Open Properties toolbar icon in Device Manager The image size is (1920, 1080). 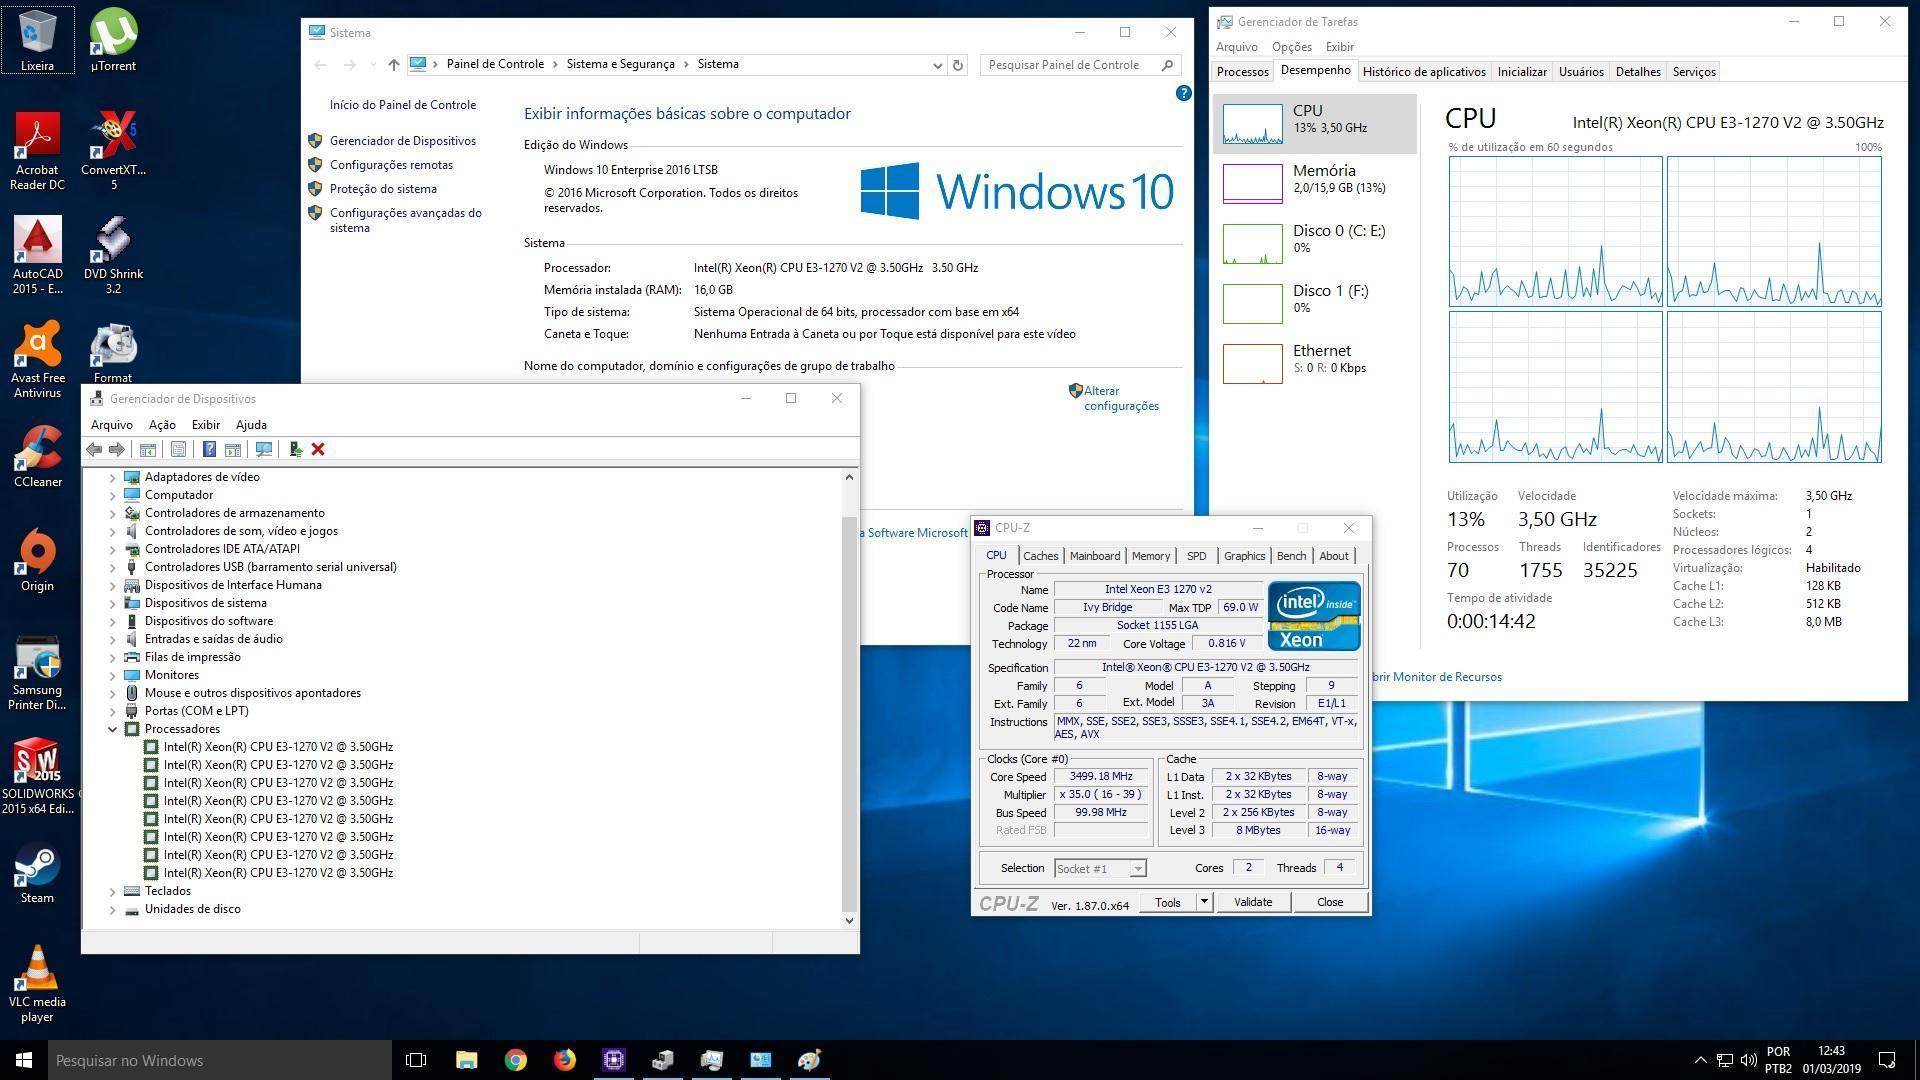click(x=178, y=450)
